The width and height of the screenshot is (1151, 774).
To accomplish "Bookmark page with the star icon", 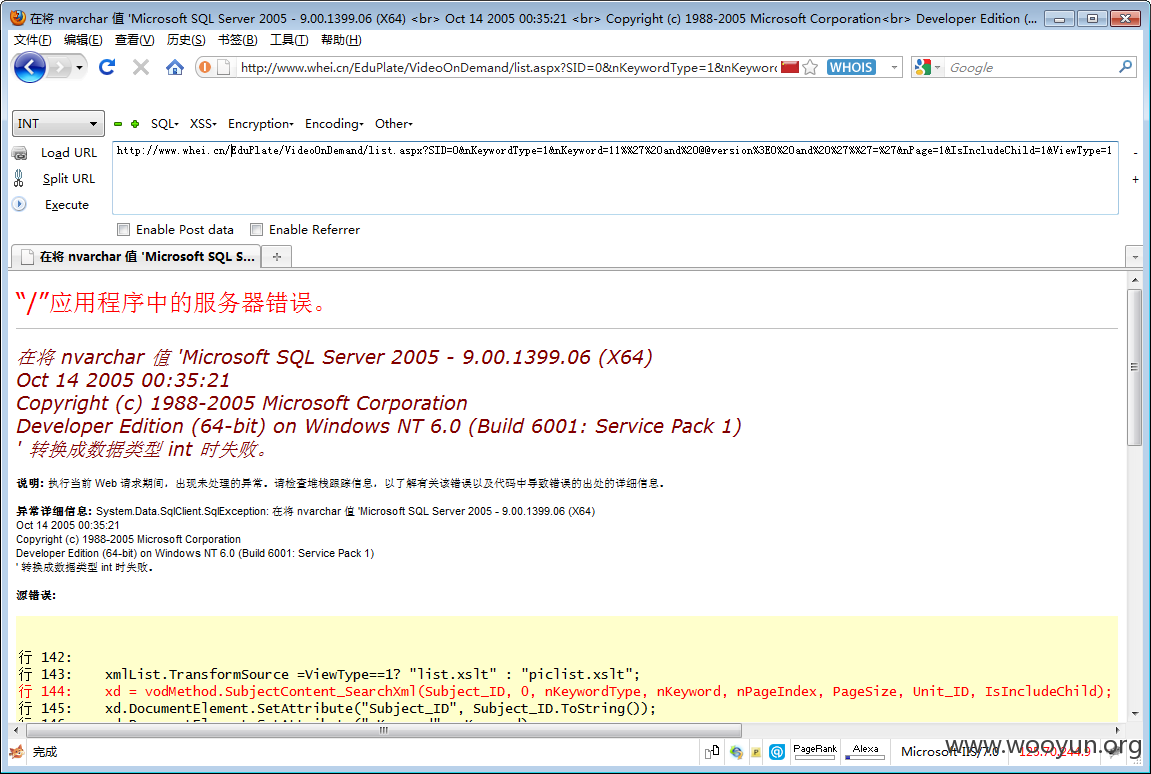I will [810, 68].
